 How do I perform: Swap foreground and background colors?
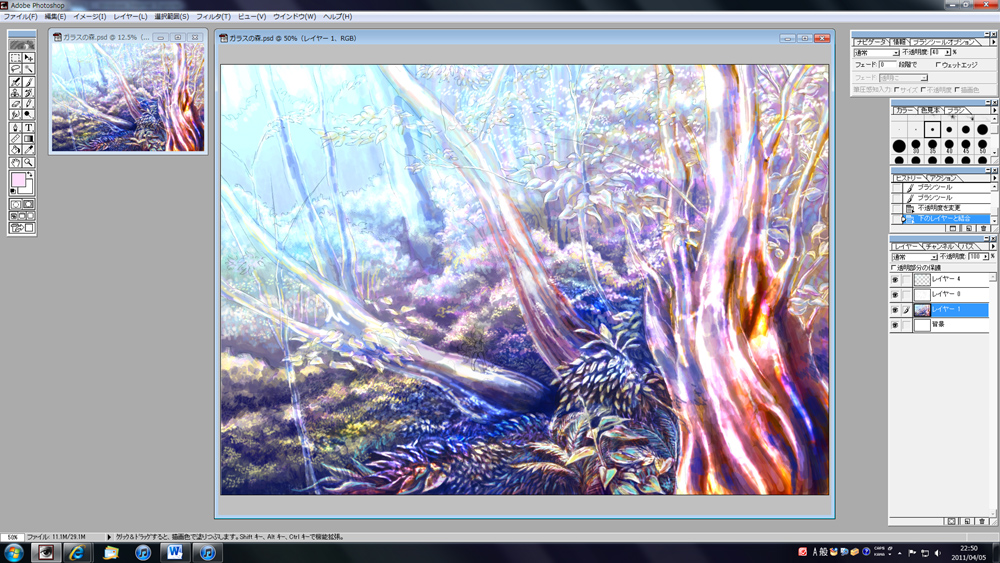(30, 174)
